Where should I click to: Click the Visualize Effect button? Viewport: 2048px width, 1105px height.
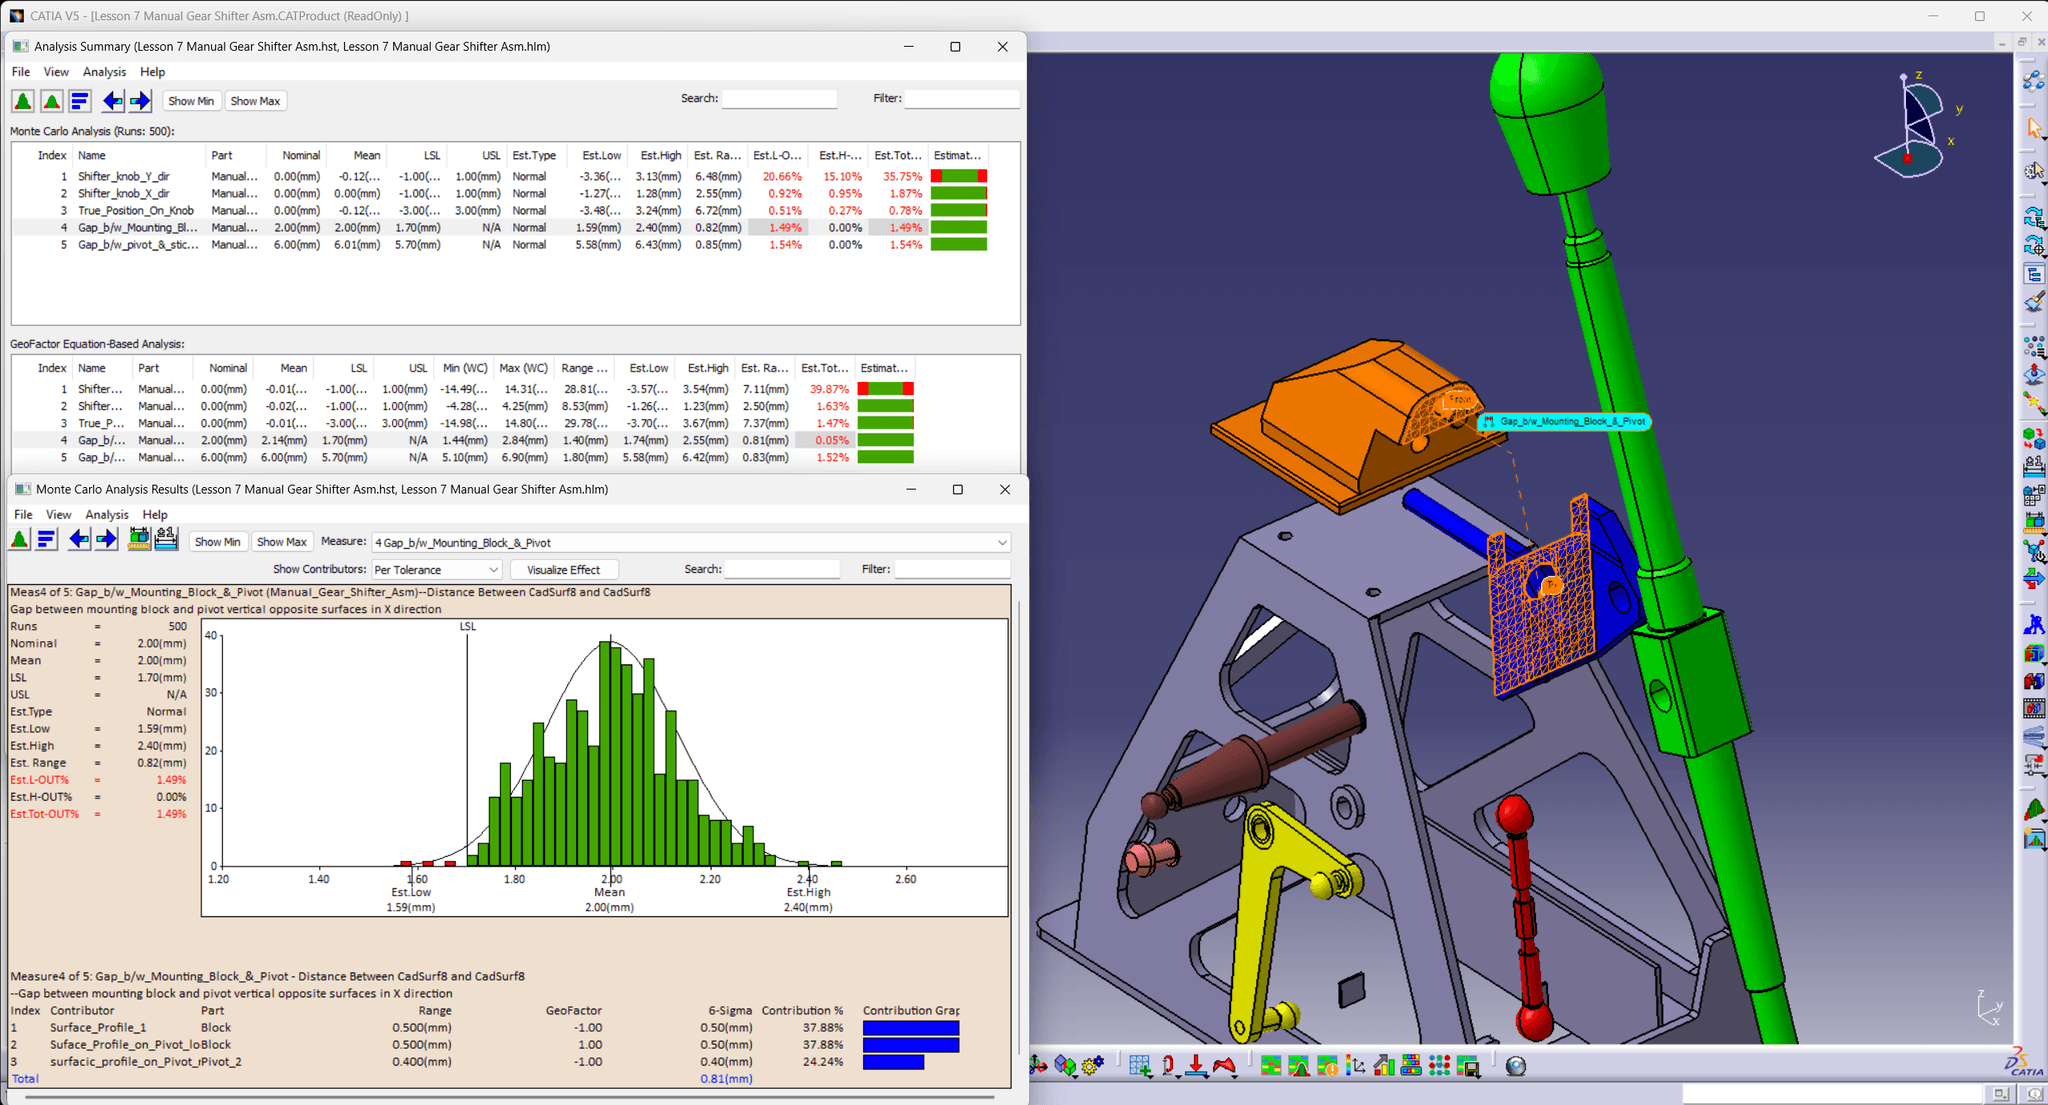pyautogui.click(x=564, y=569)
